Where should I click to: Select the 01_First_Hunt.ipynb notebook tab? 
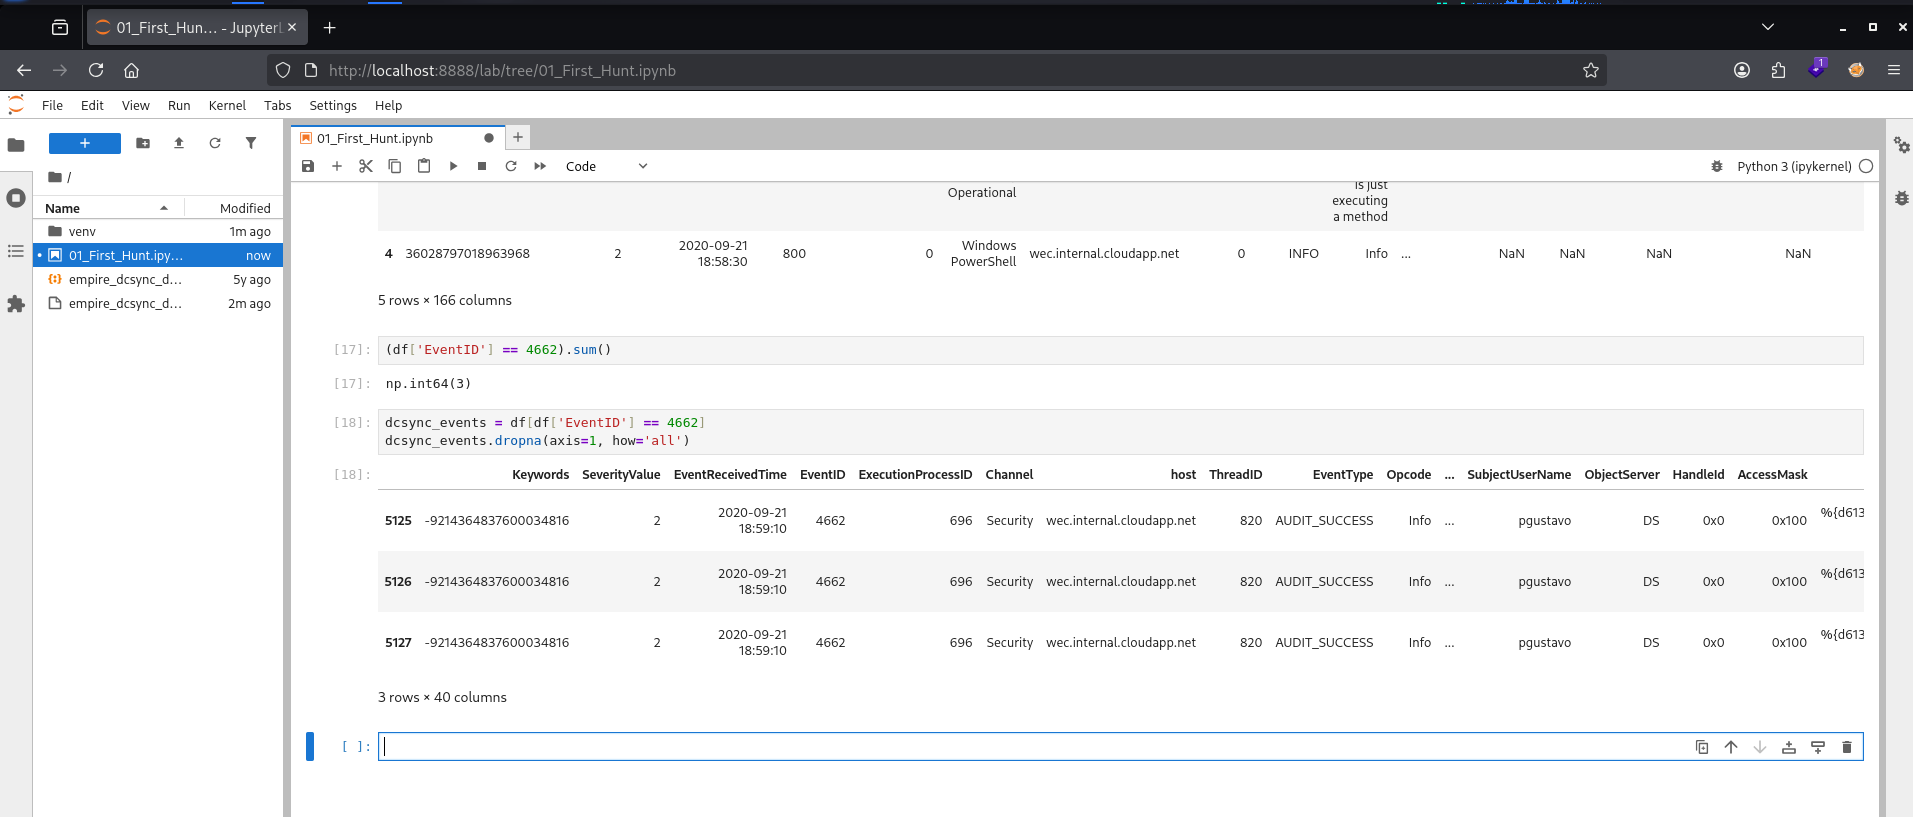click(397, 138)
